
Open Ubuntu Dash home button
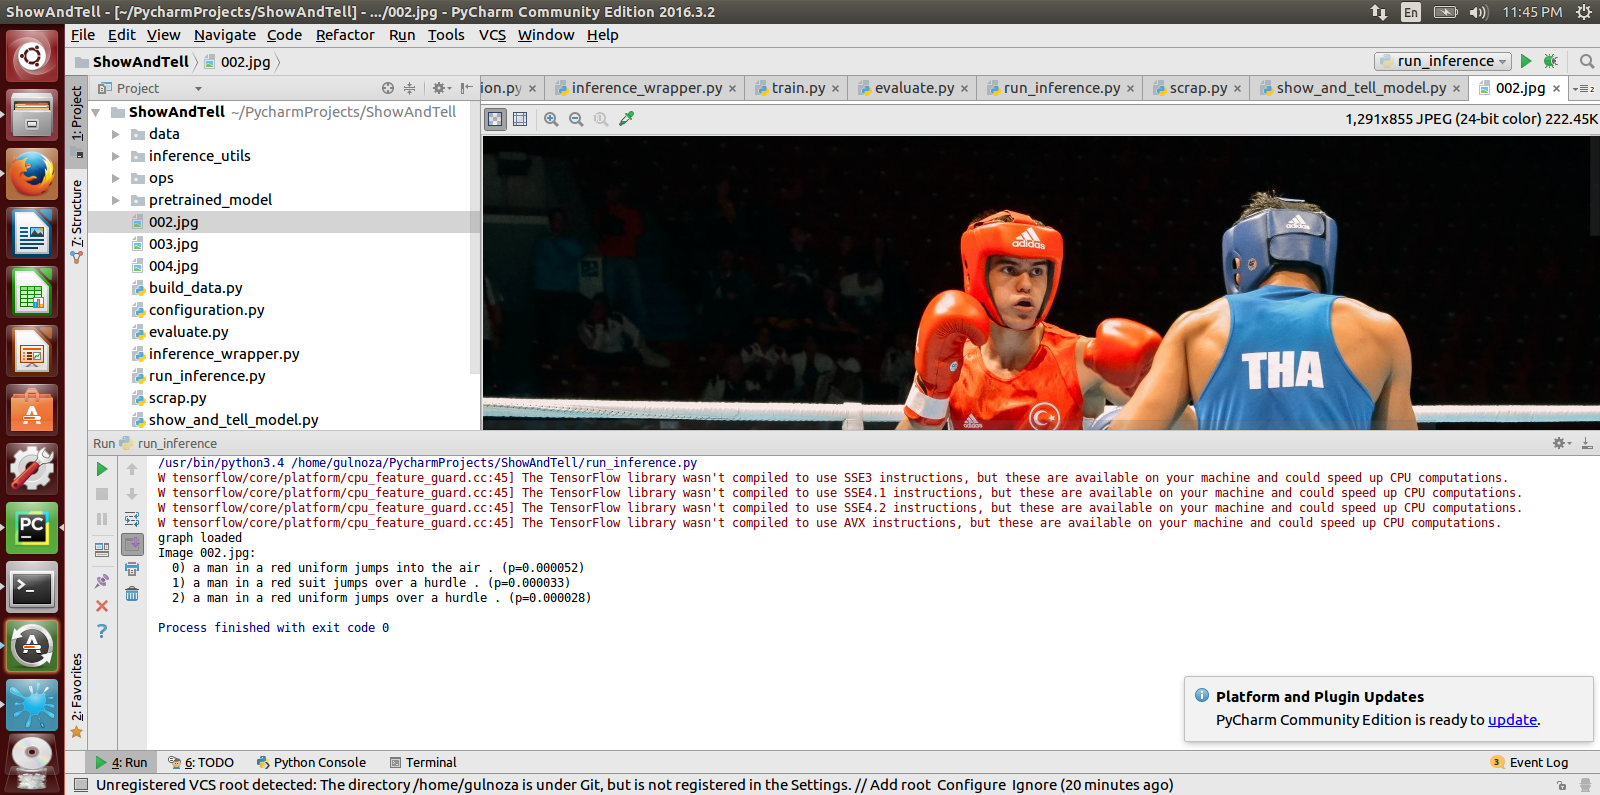32,55
